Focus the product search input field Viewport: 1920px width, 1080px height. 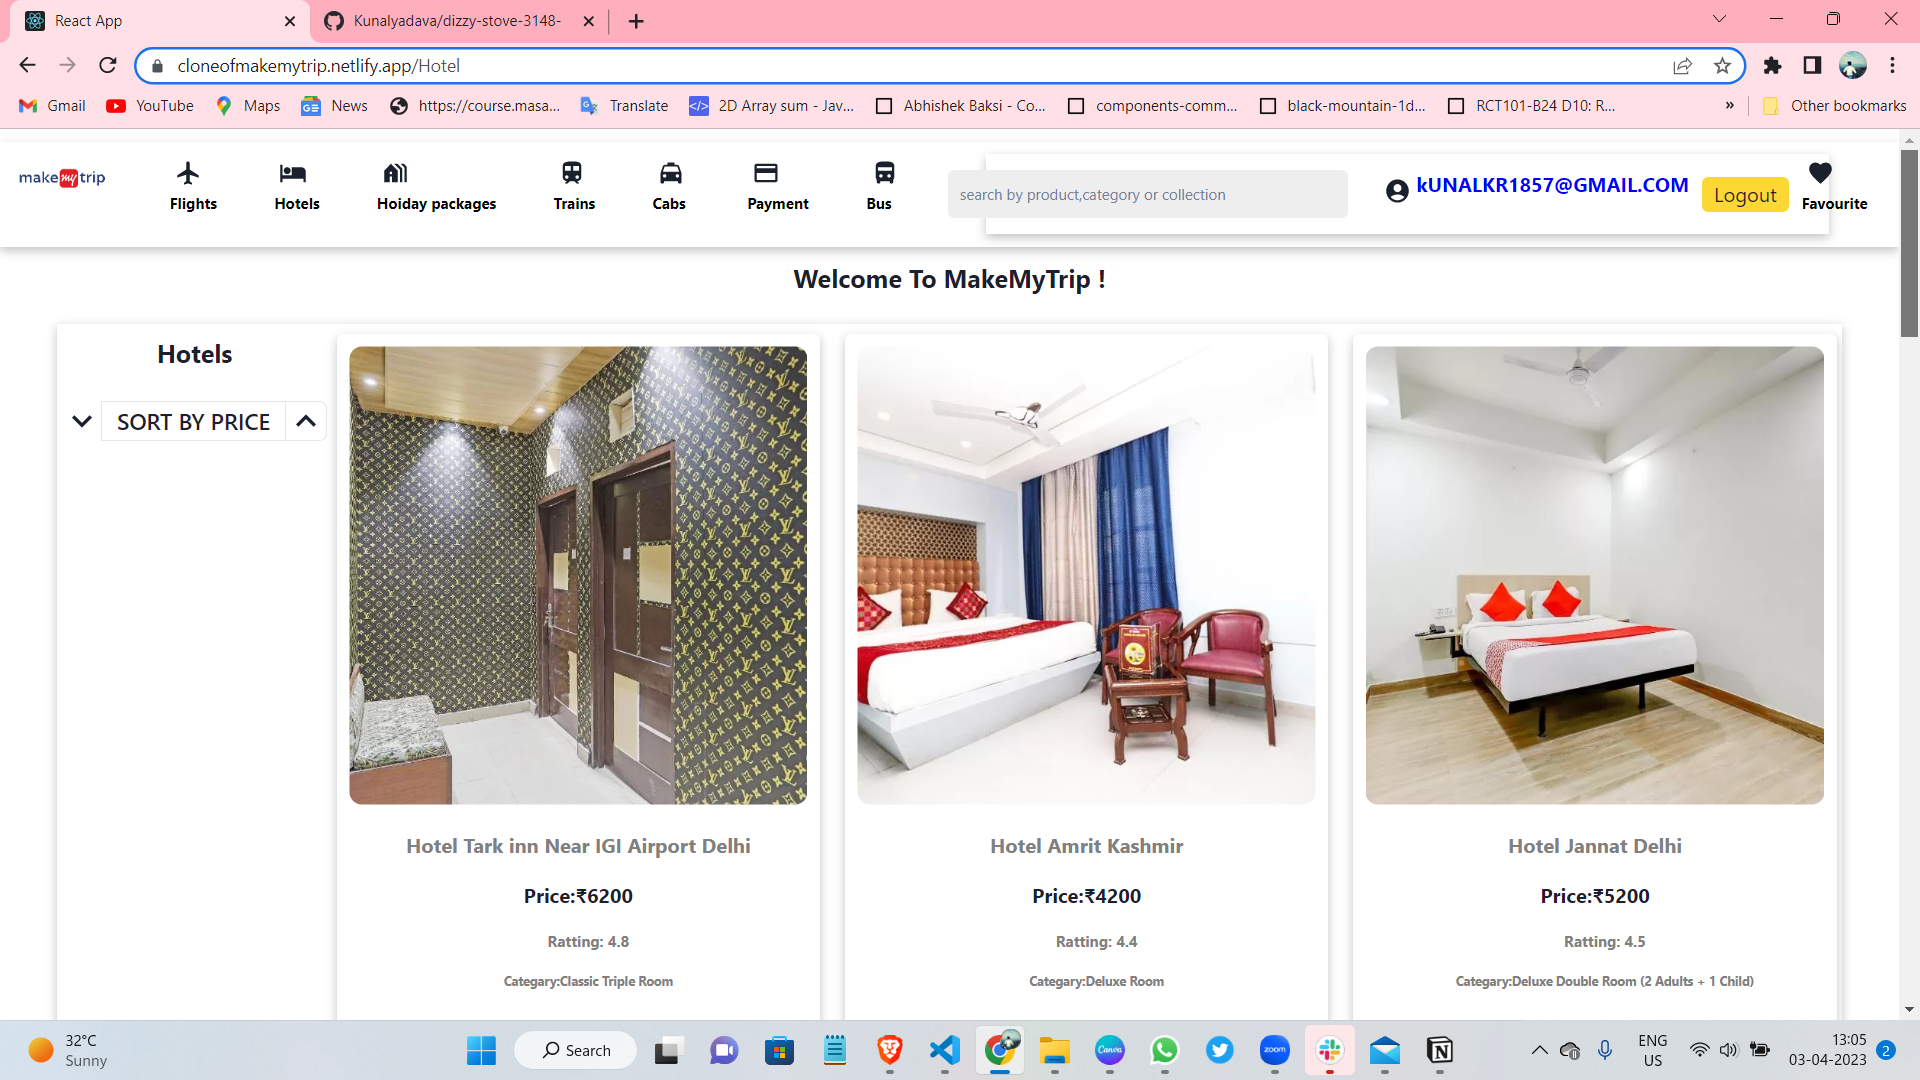point(1147,195)
